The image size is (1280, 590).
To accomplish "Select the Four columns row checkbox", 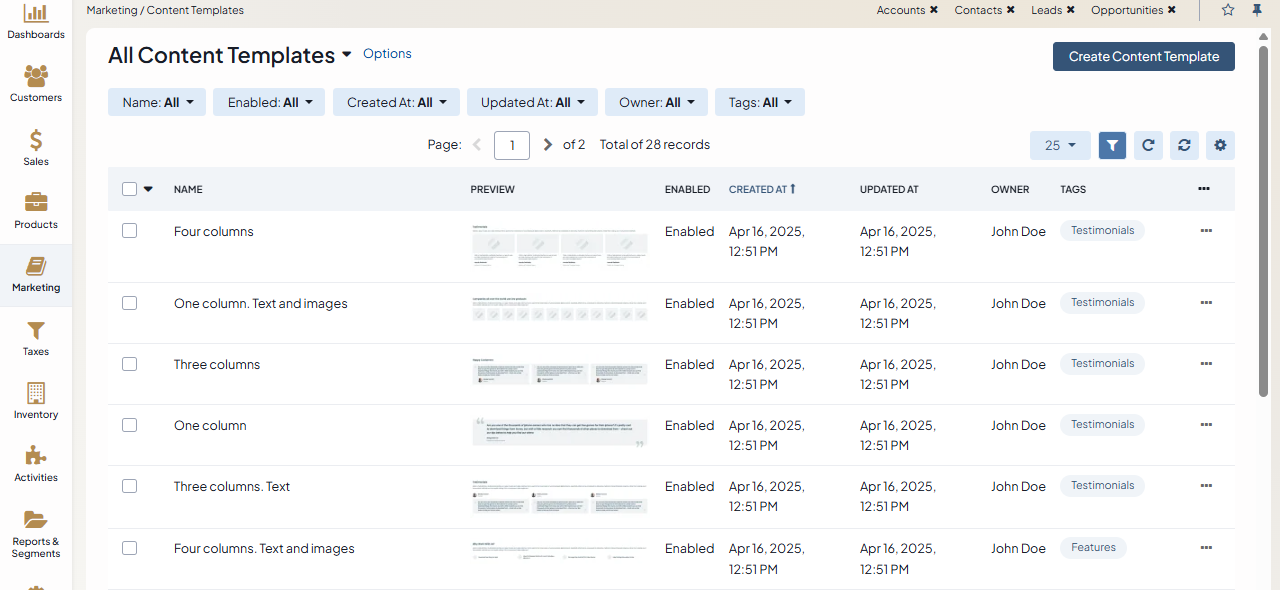I will click(129, 231).
